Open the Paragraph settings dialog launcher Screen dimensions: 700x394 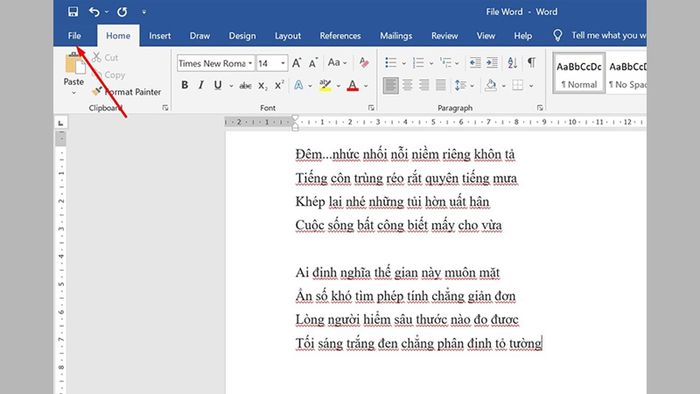click(x=540, y=108)
